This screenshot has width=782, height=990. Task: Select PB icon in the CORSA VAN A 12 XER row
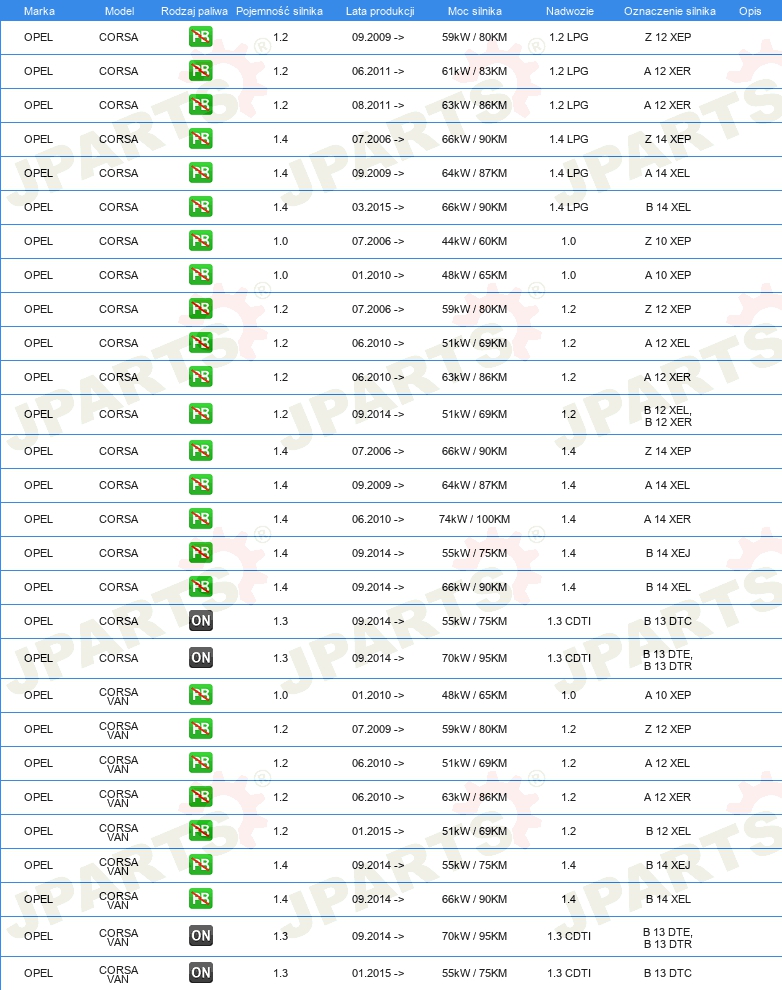(201, 797)
